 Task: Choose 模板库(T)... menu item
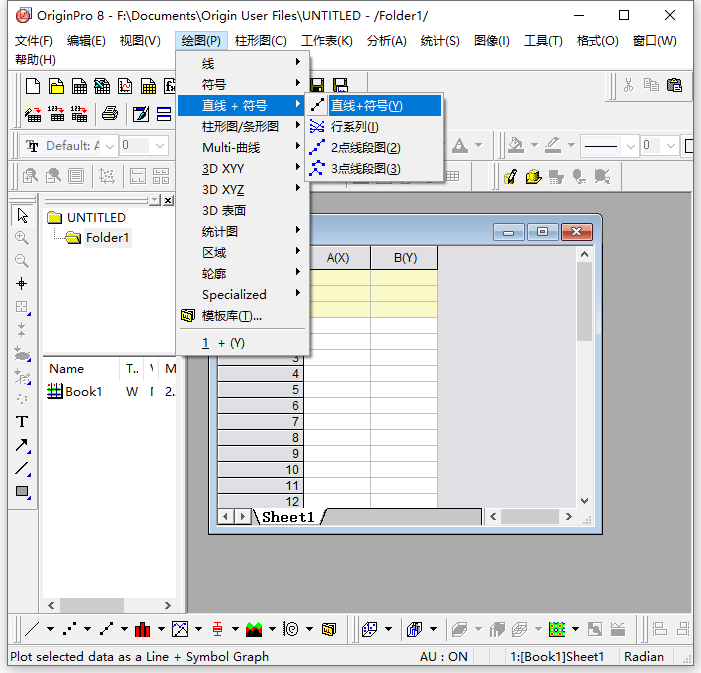pos(243,316)
